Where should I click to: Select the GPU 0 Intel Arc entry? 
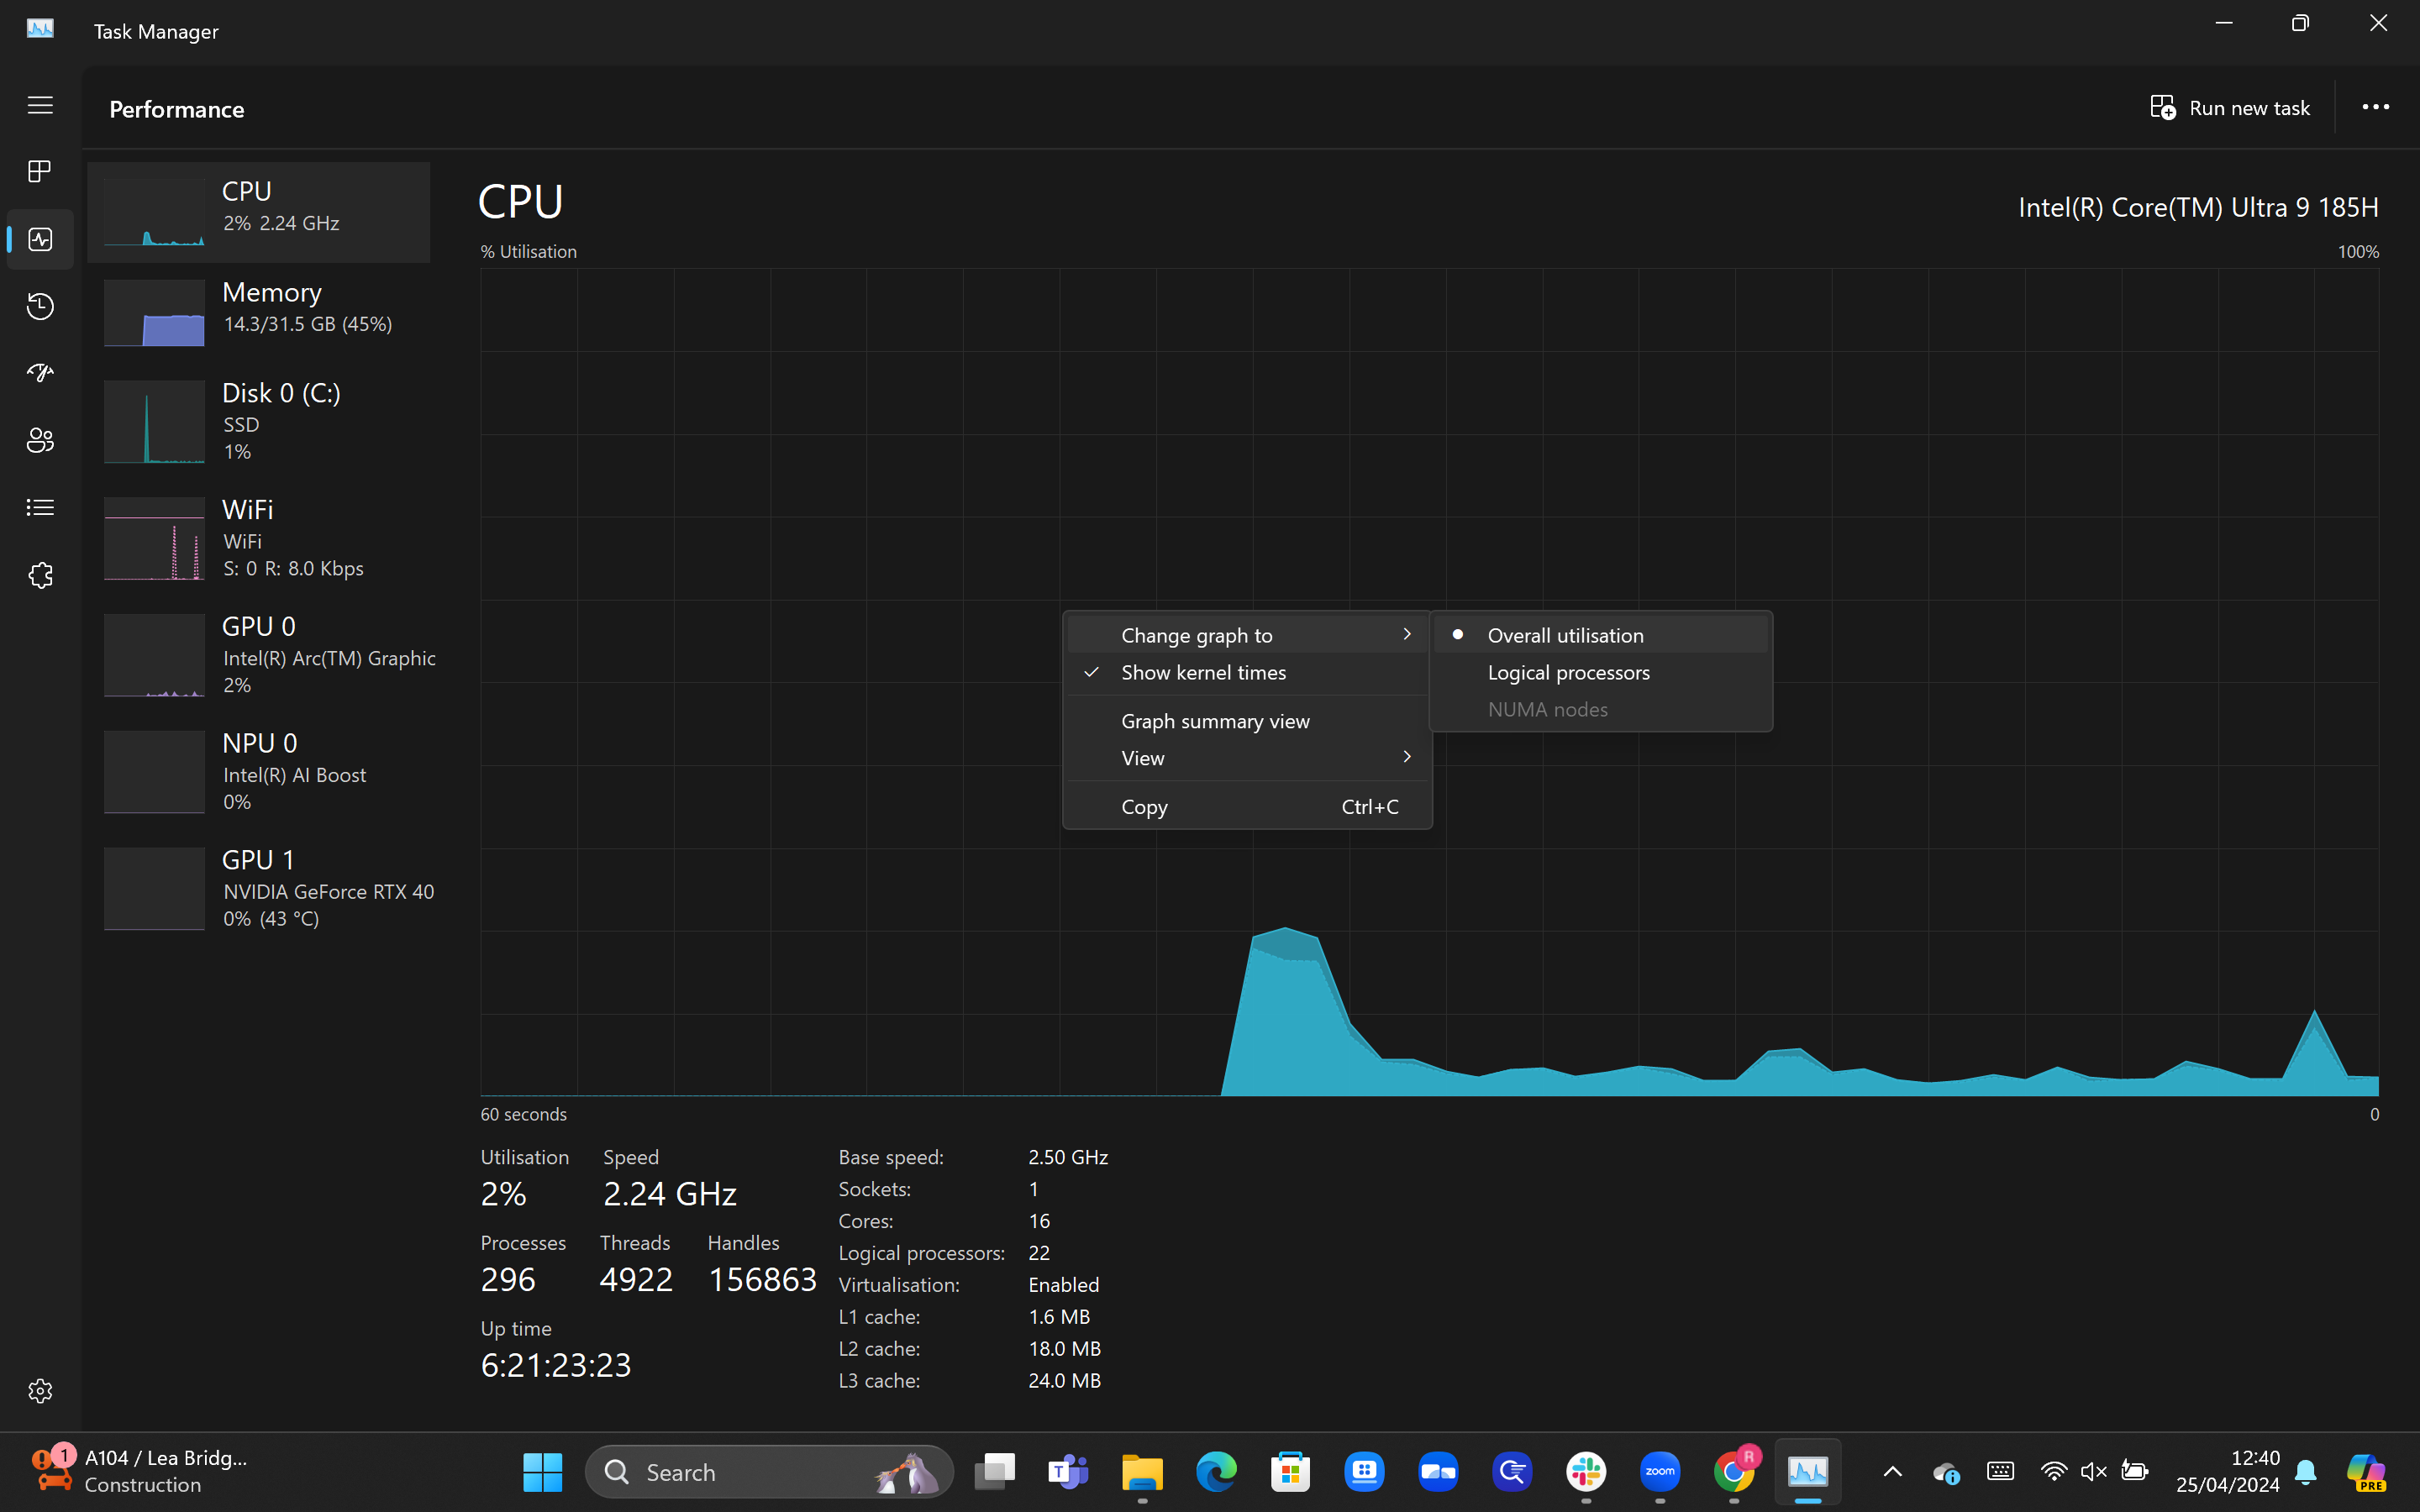point(259,655)
